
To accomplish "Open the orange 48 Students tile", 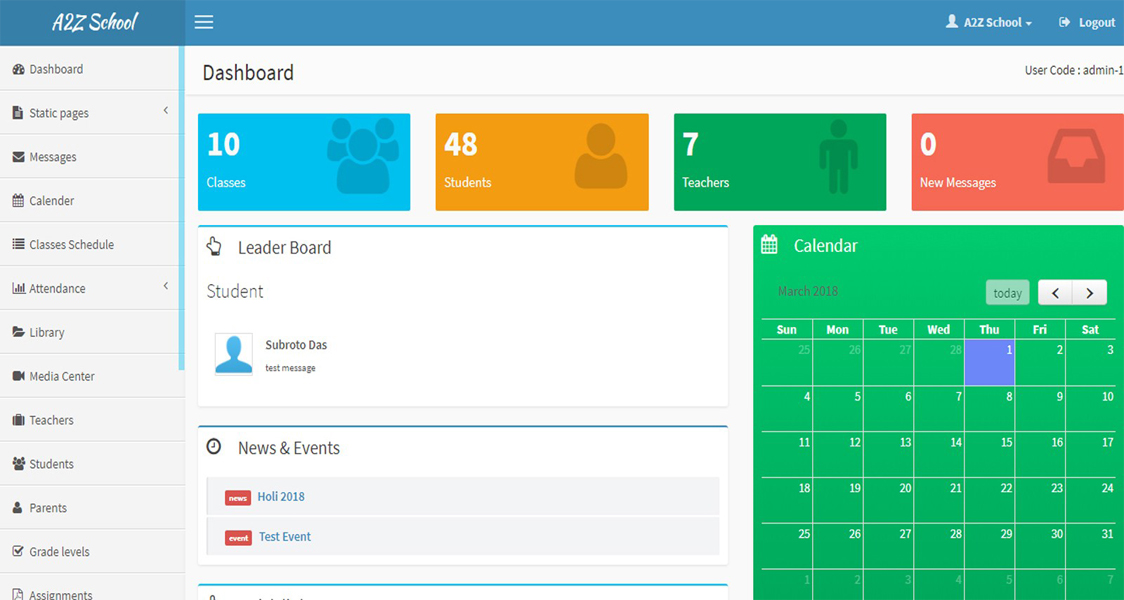I will (x=542, y=162).
